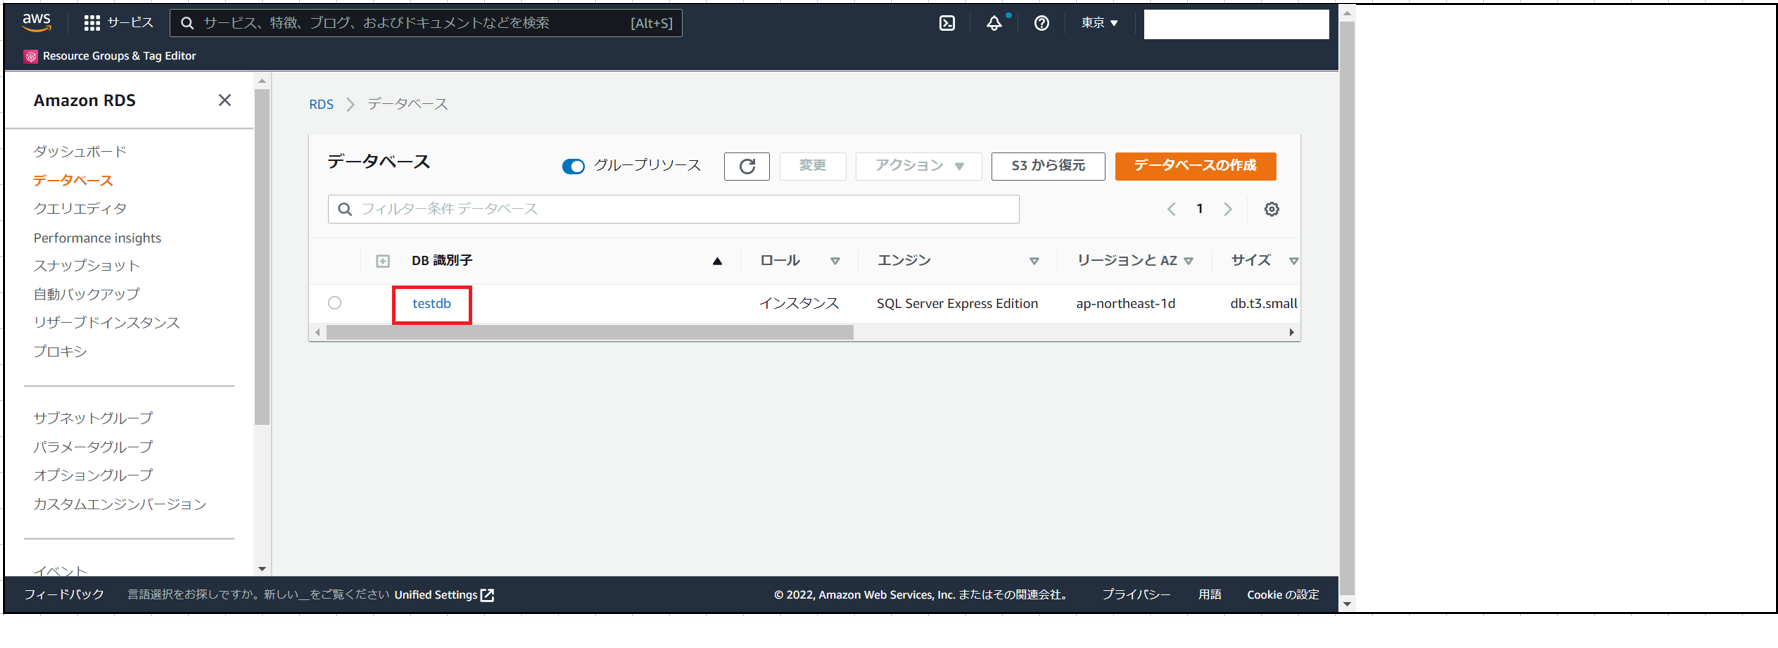Open Proxies in the sidebar
The width and height of the screenshot is (1778, 648).
point(60,351)
